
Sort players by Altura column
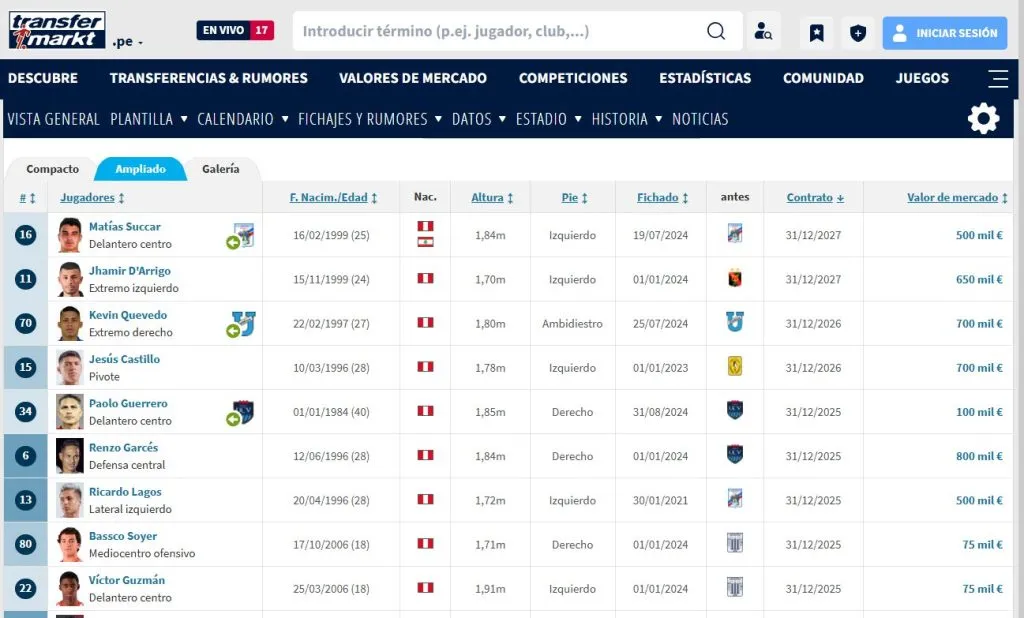(x=491, y=198)
